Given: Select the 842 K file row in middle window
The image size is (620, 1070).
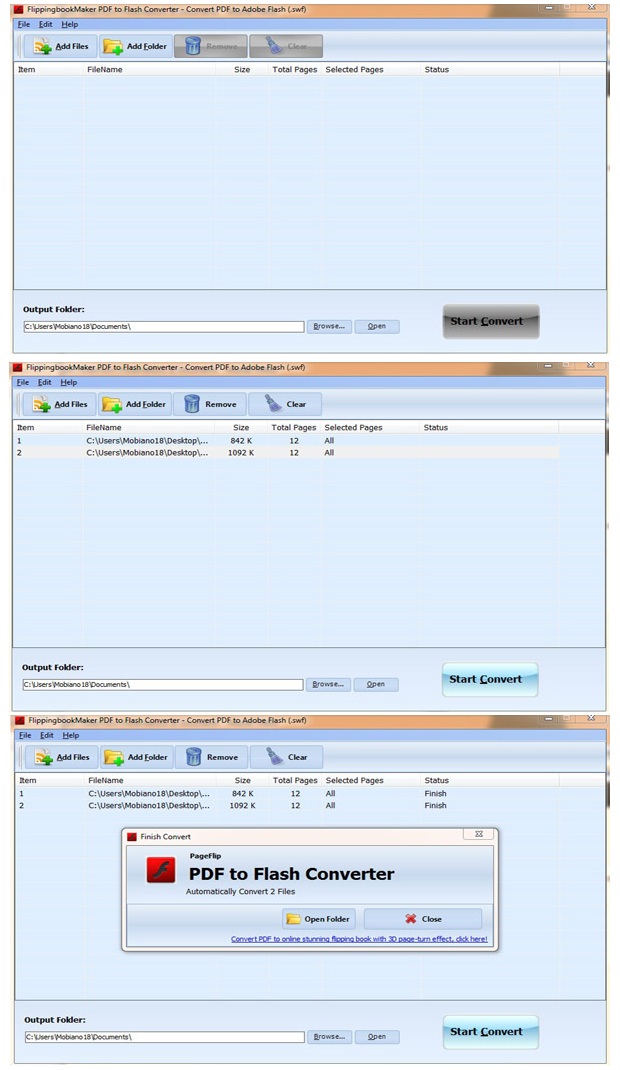Looking at the screenshot, I should click(286, 441).
